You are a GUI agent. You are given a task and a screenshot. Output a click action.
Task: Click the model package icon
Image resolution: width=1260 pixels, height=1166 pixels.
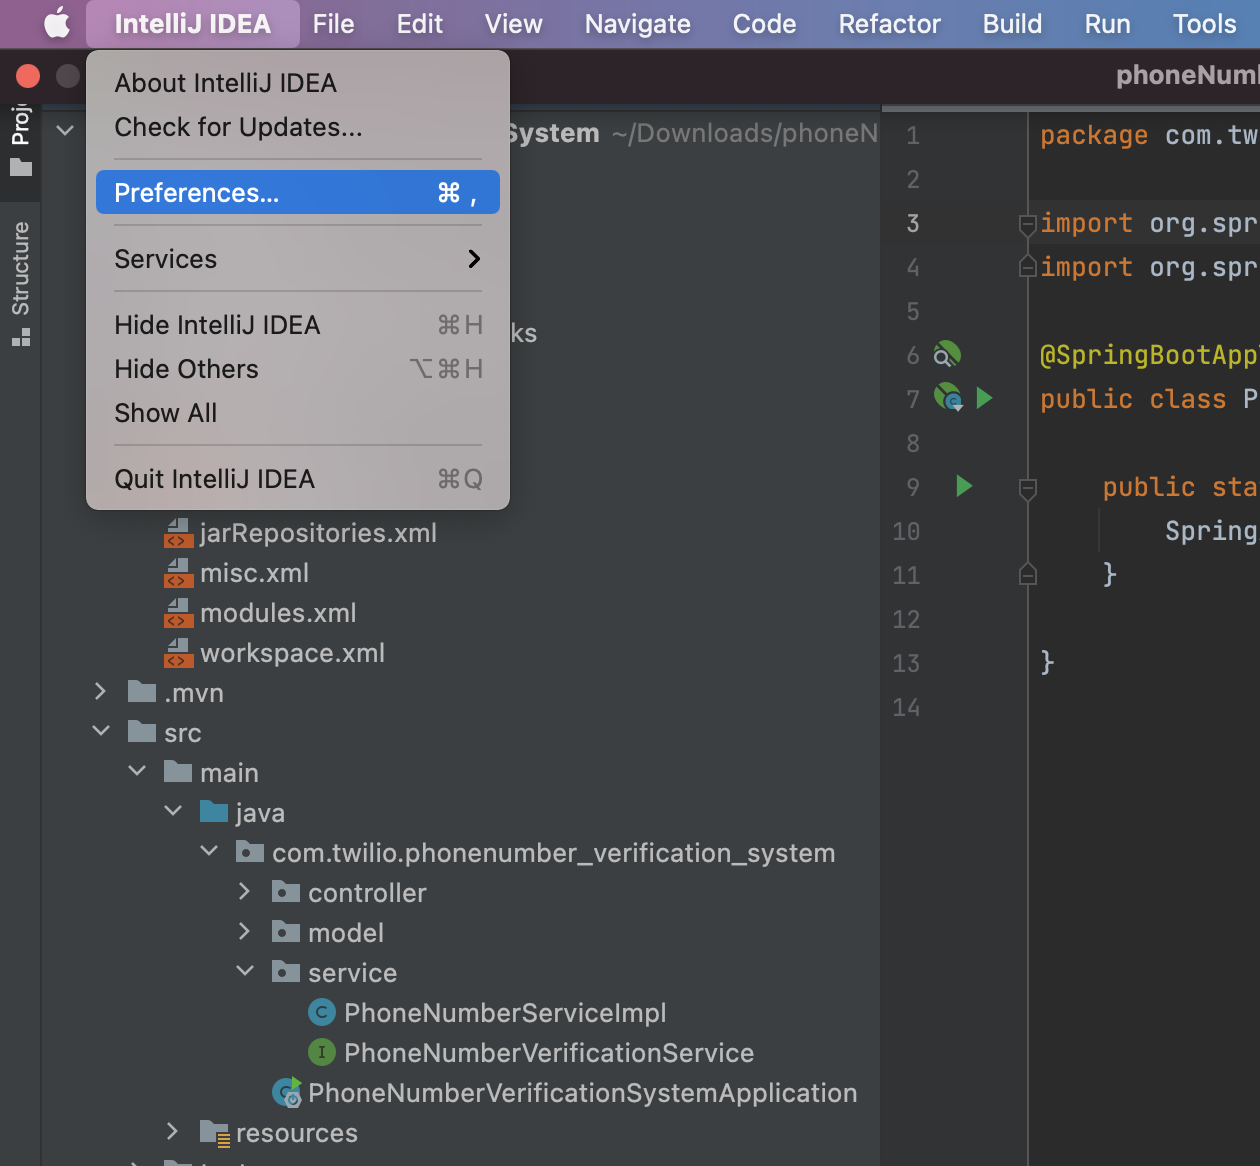pyautogui.click(x=286, y=932)
